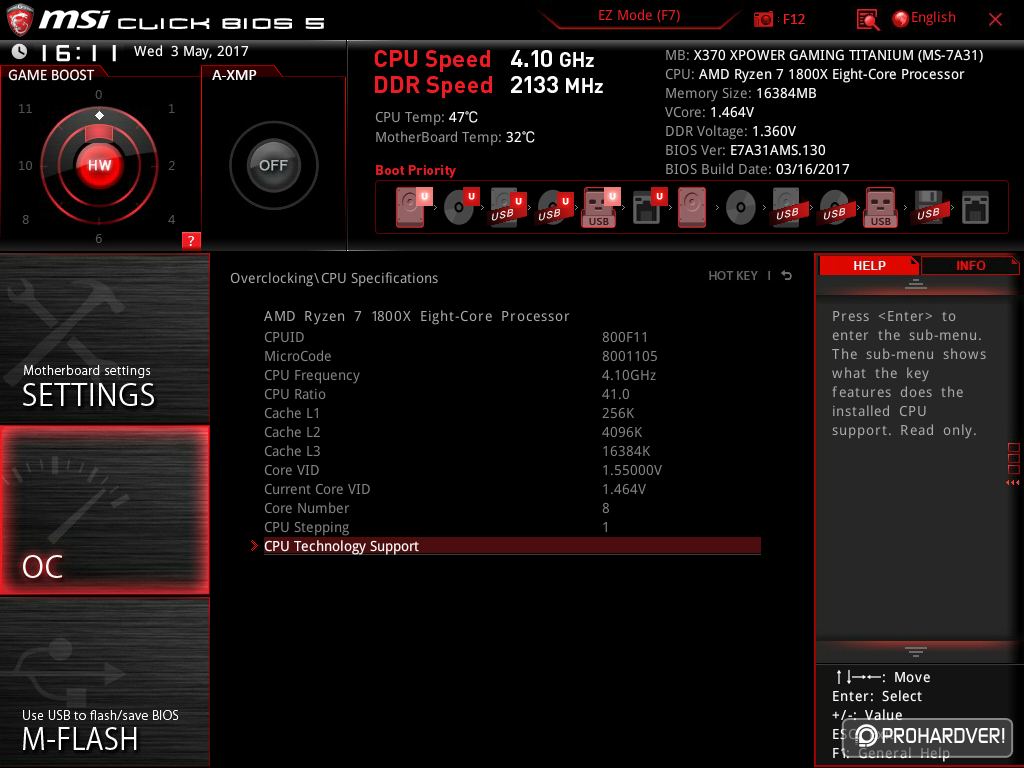Click the DDR Speed 2133 MHz readout
Screen dimensions: 1024x768
[x=488, y=86]
